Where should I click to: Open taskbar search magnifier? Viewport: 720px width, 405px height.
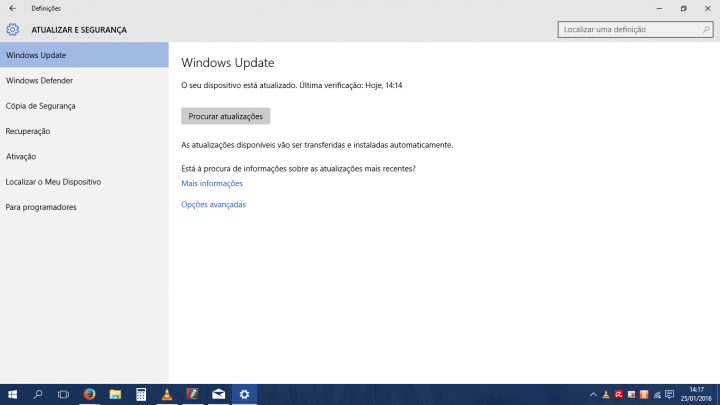38,394
